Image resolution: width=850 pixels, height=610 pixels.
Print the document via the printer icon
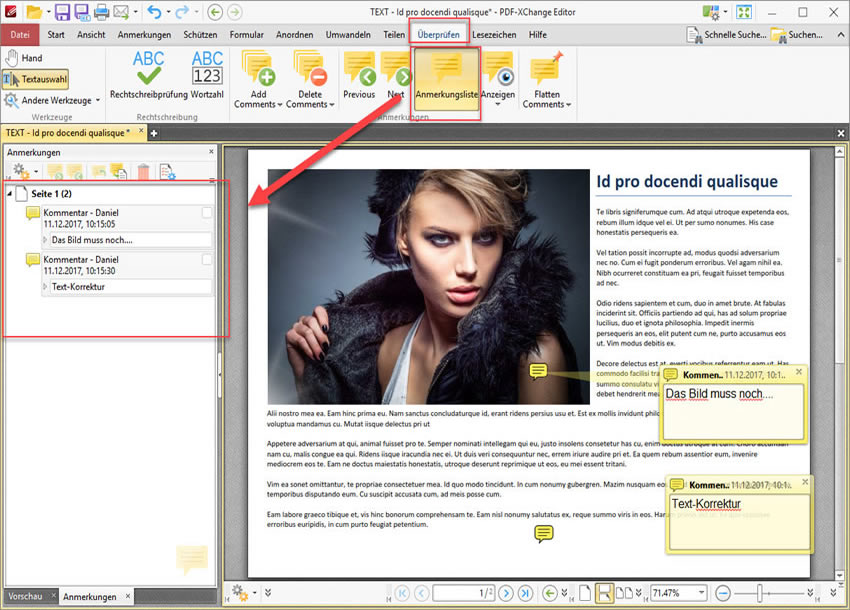point(102,12)
